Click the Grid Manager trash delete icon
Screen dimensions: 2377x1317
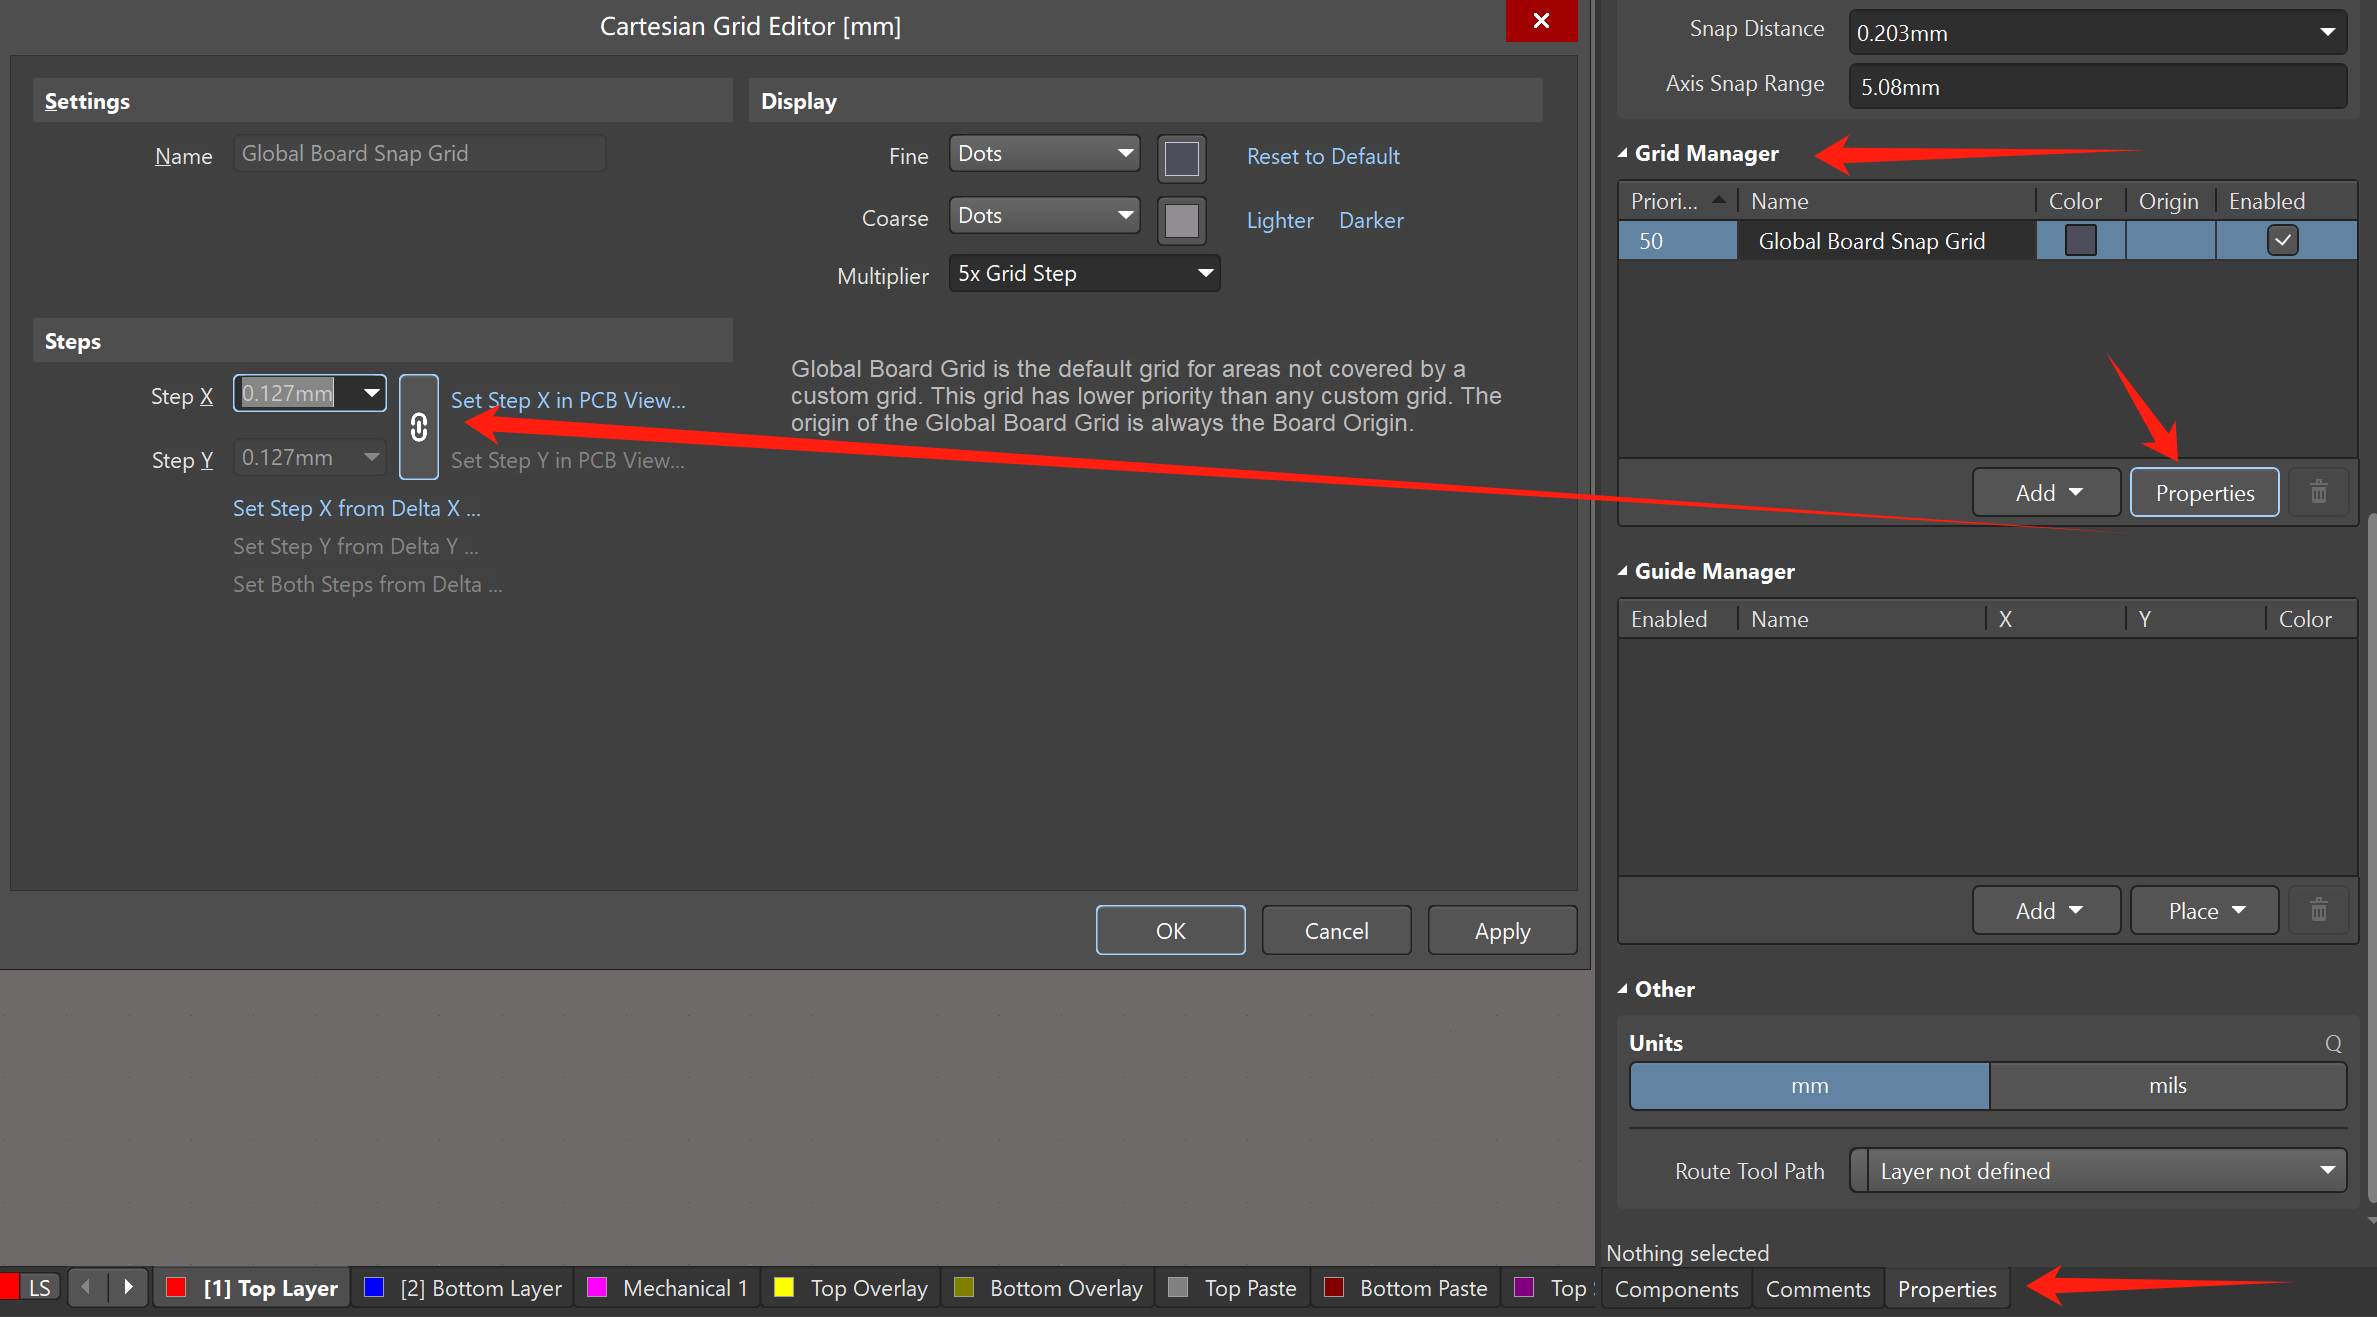(x=2318, y=492)
